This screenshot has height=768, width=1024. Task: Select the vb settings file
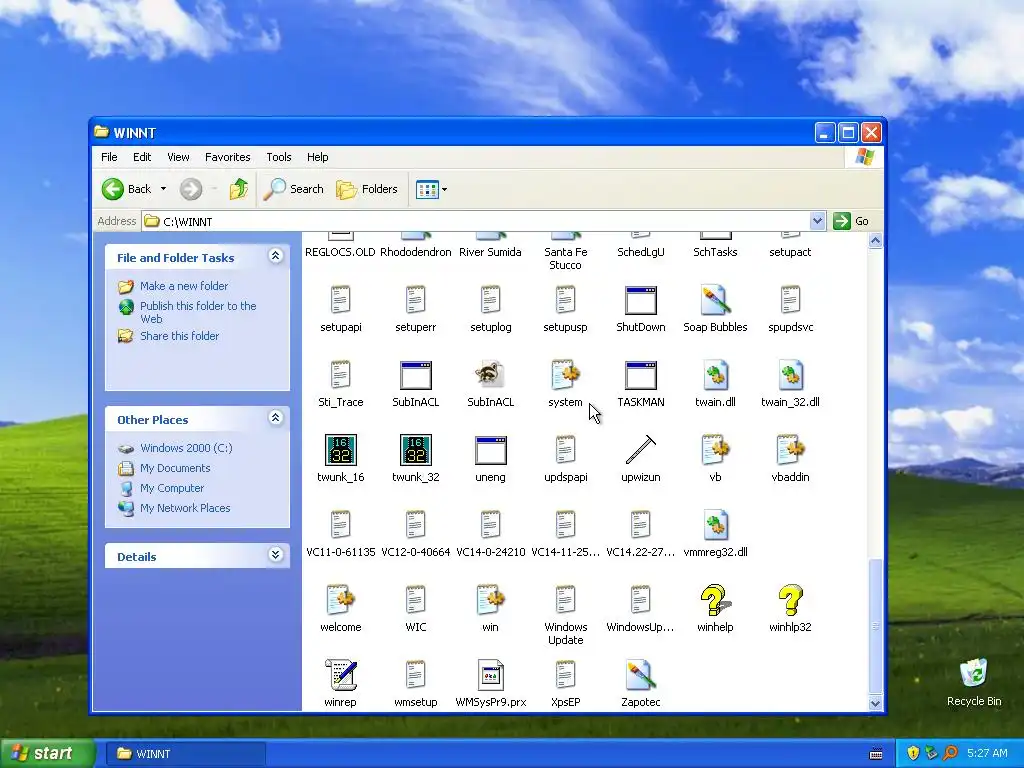(715, 451)
